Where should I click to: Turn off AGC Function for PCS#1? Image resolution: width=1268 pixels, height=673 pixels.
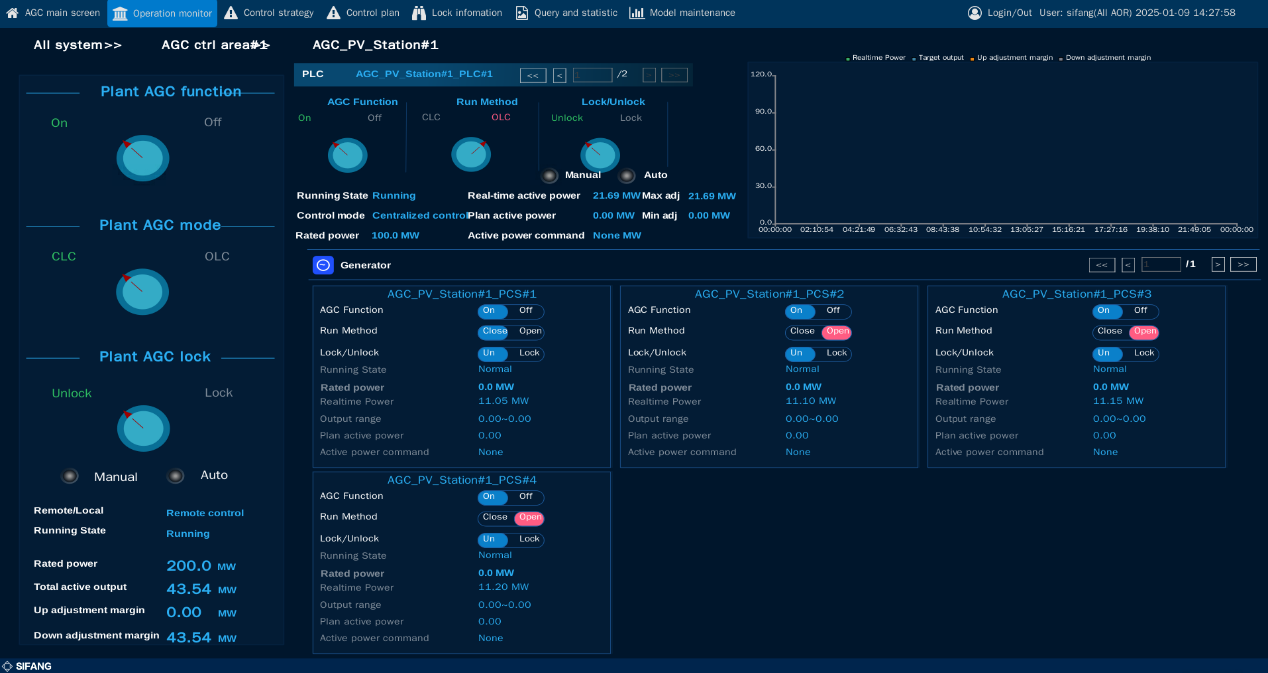(526, 311)
